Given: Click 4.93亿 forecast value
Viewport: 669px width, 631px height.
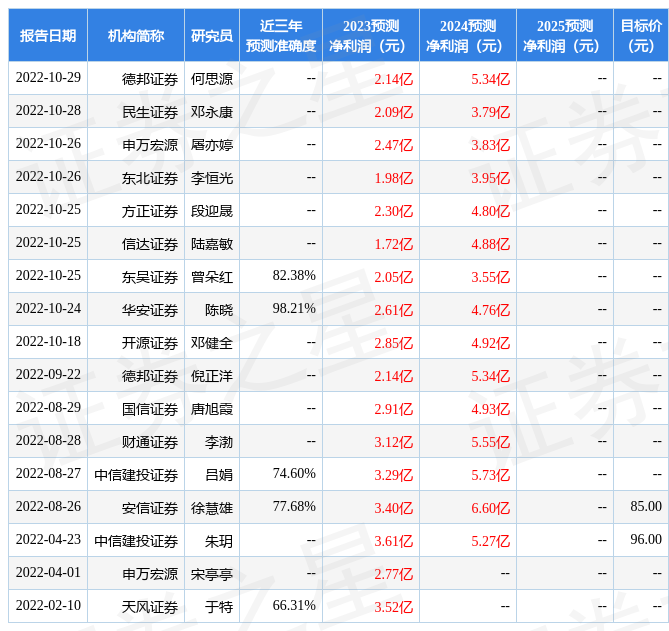Looking at the screenshot, I should click(x=491, y=409).
